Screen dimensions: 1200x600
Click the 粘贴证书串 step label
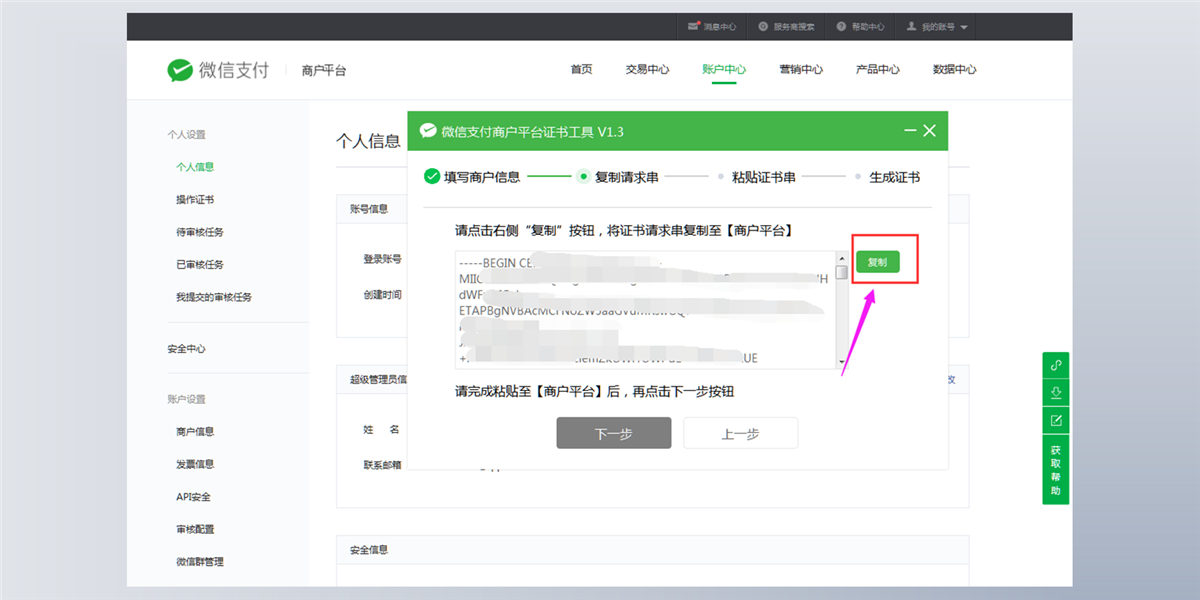coord(764,177)
